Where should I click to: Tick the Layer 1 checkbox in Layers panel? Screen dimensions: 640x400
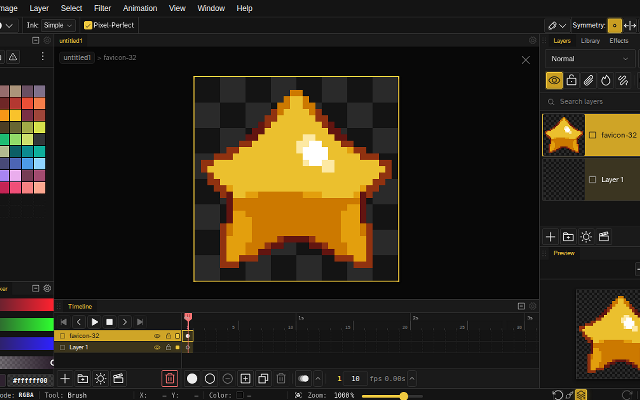click(593, 180)
